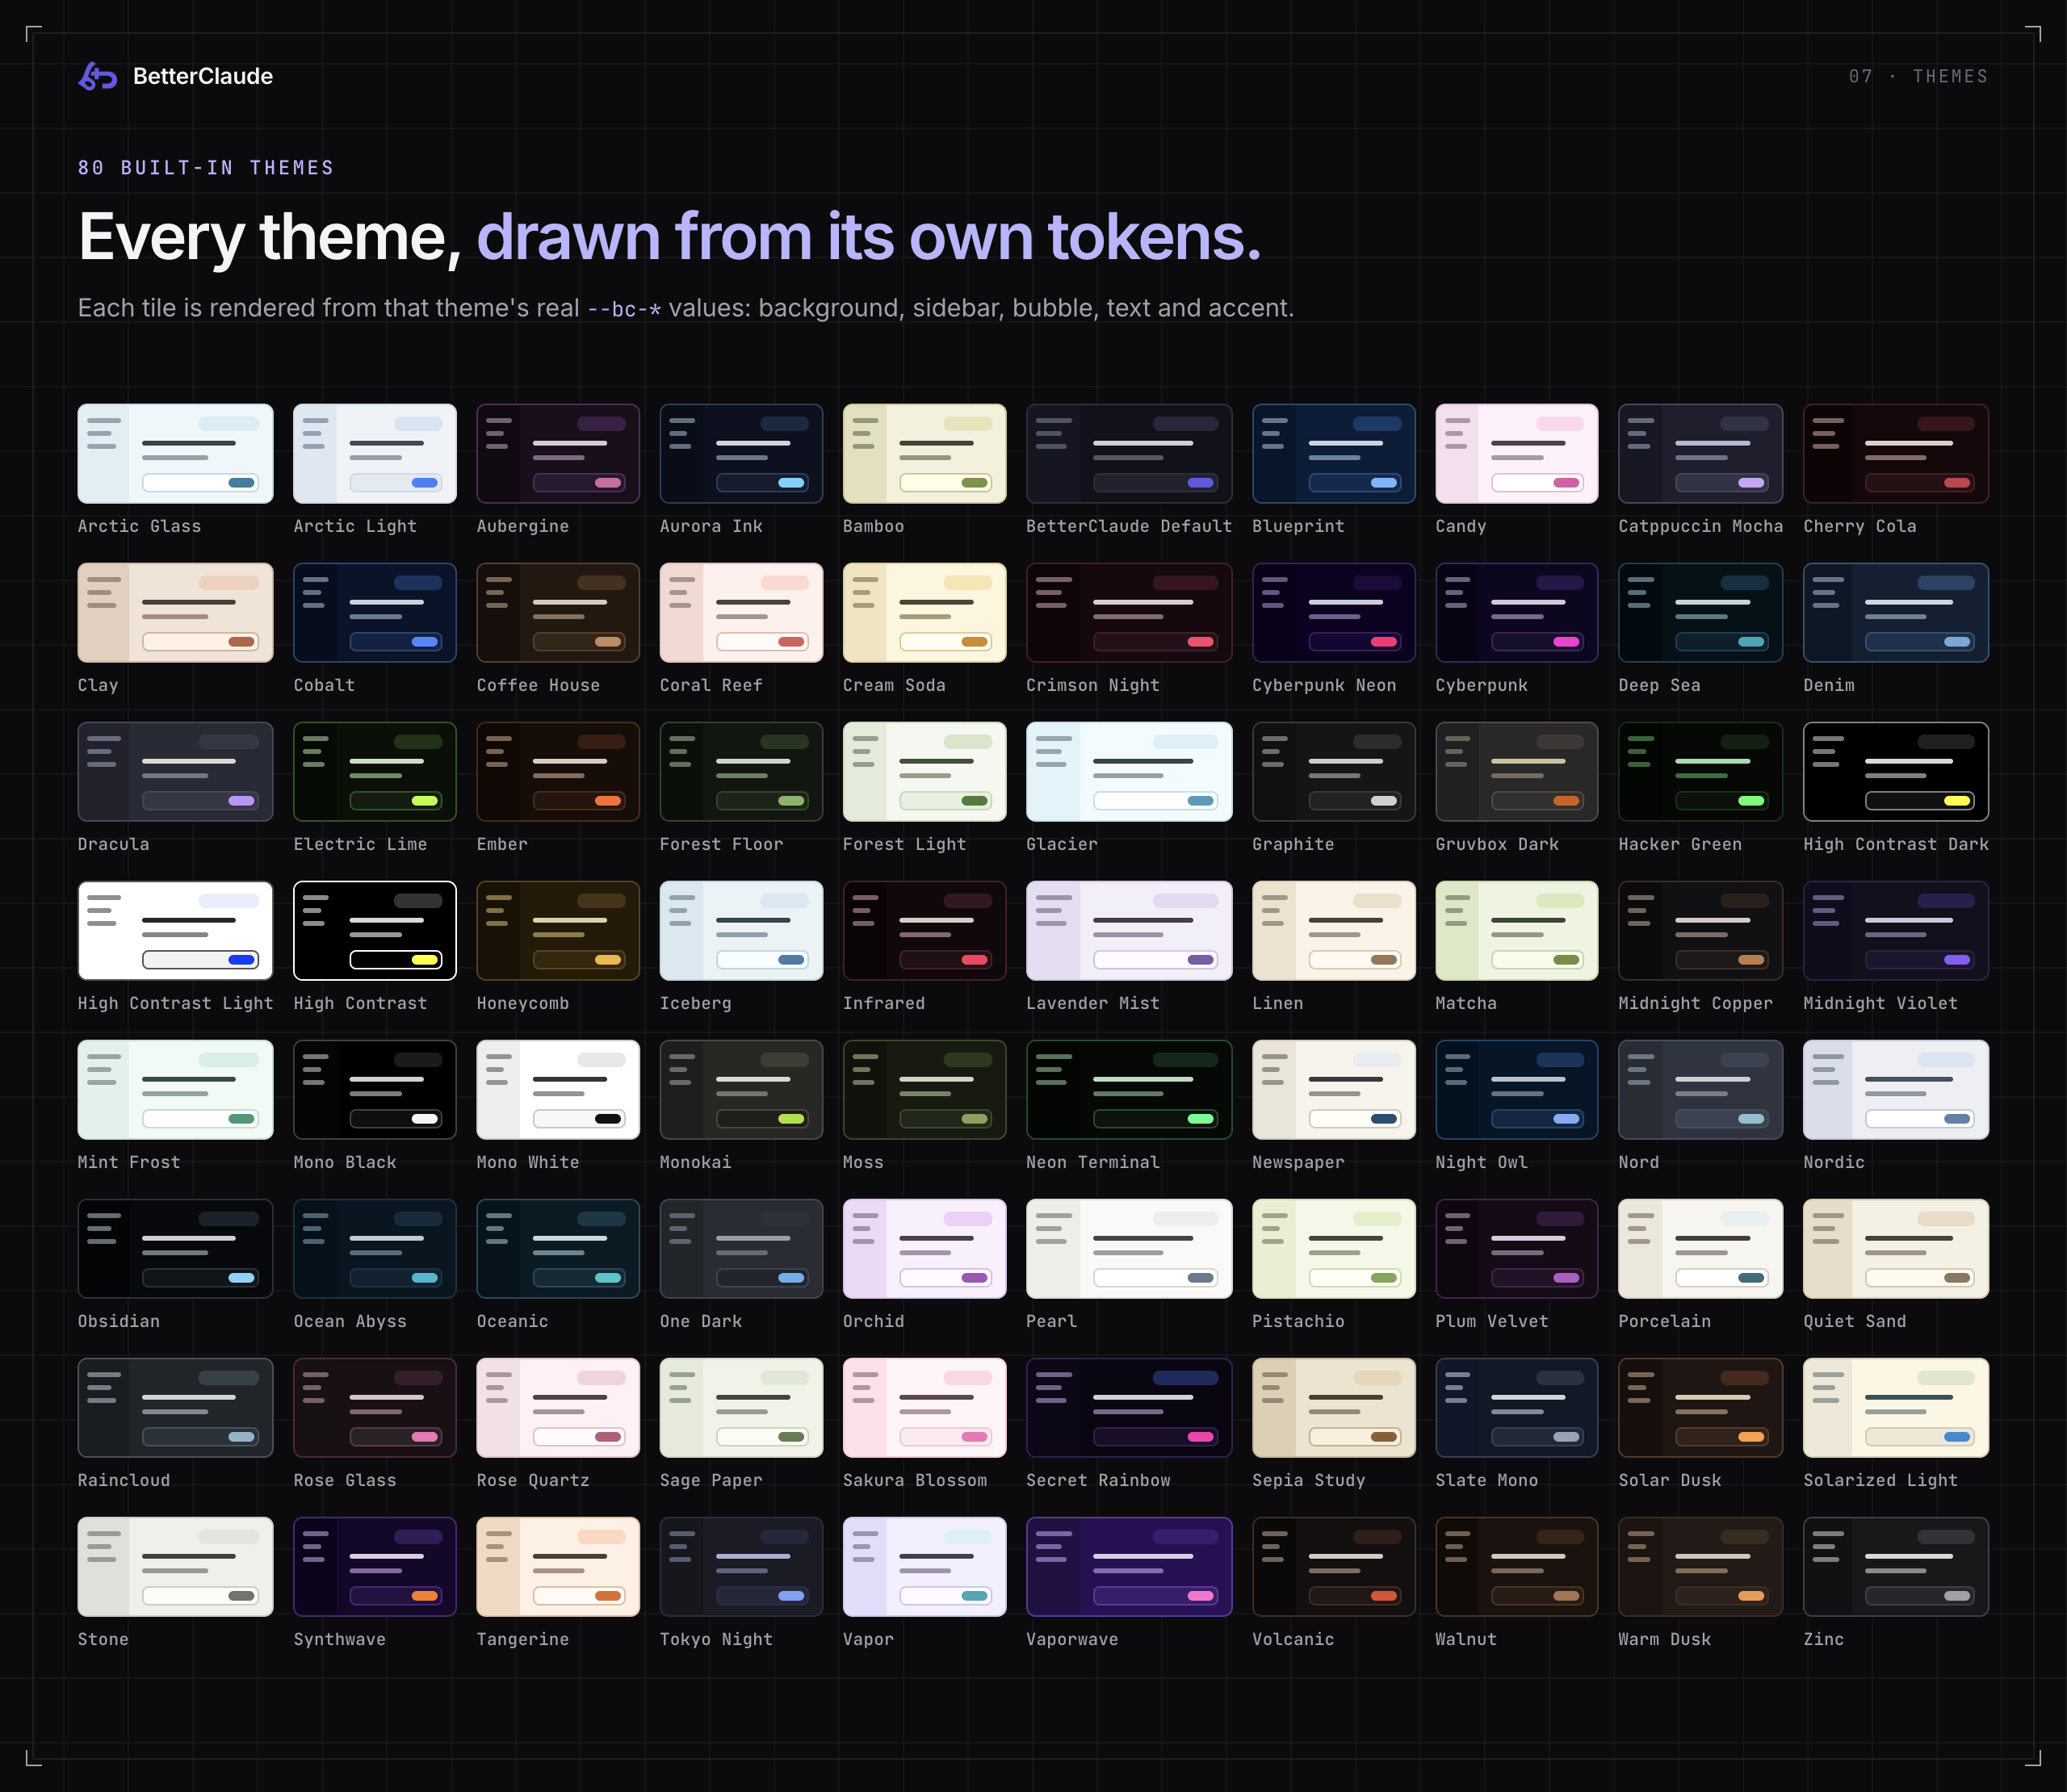Select the Sakura Blossom theme tile
Viewport: 2067px width, 1792px height.
924,1407
